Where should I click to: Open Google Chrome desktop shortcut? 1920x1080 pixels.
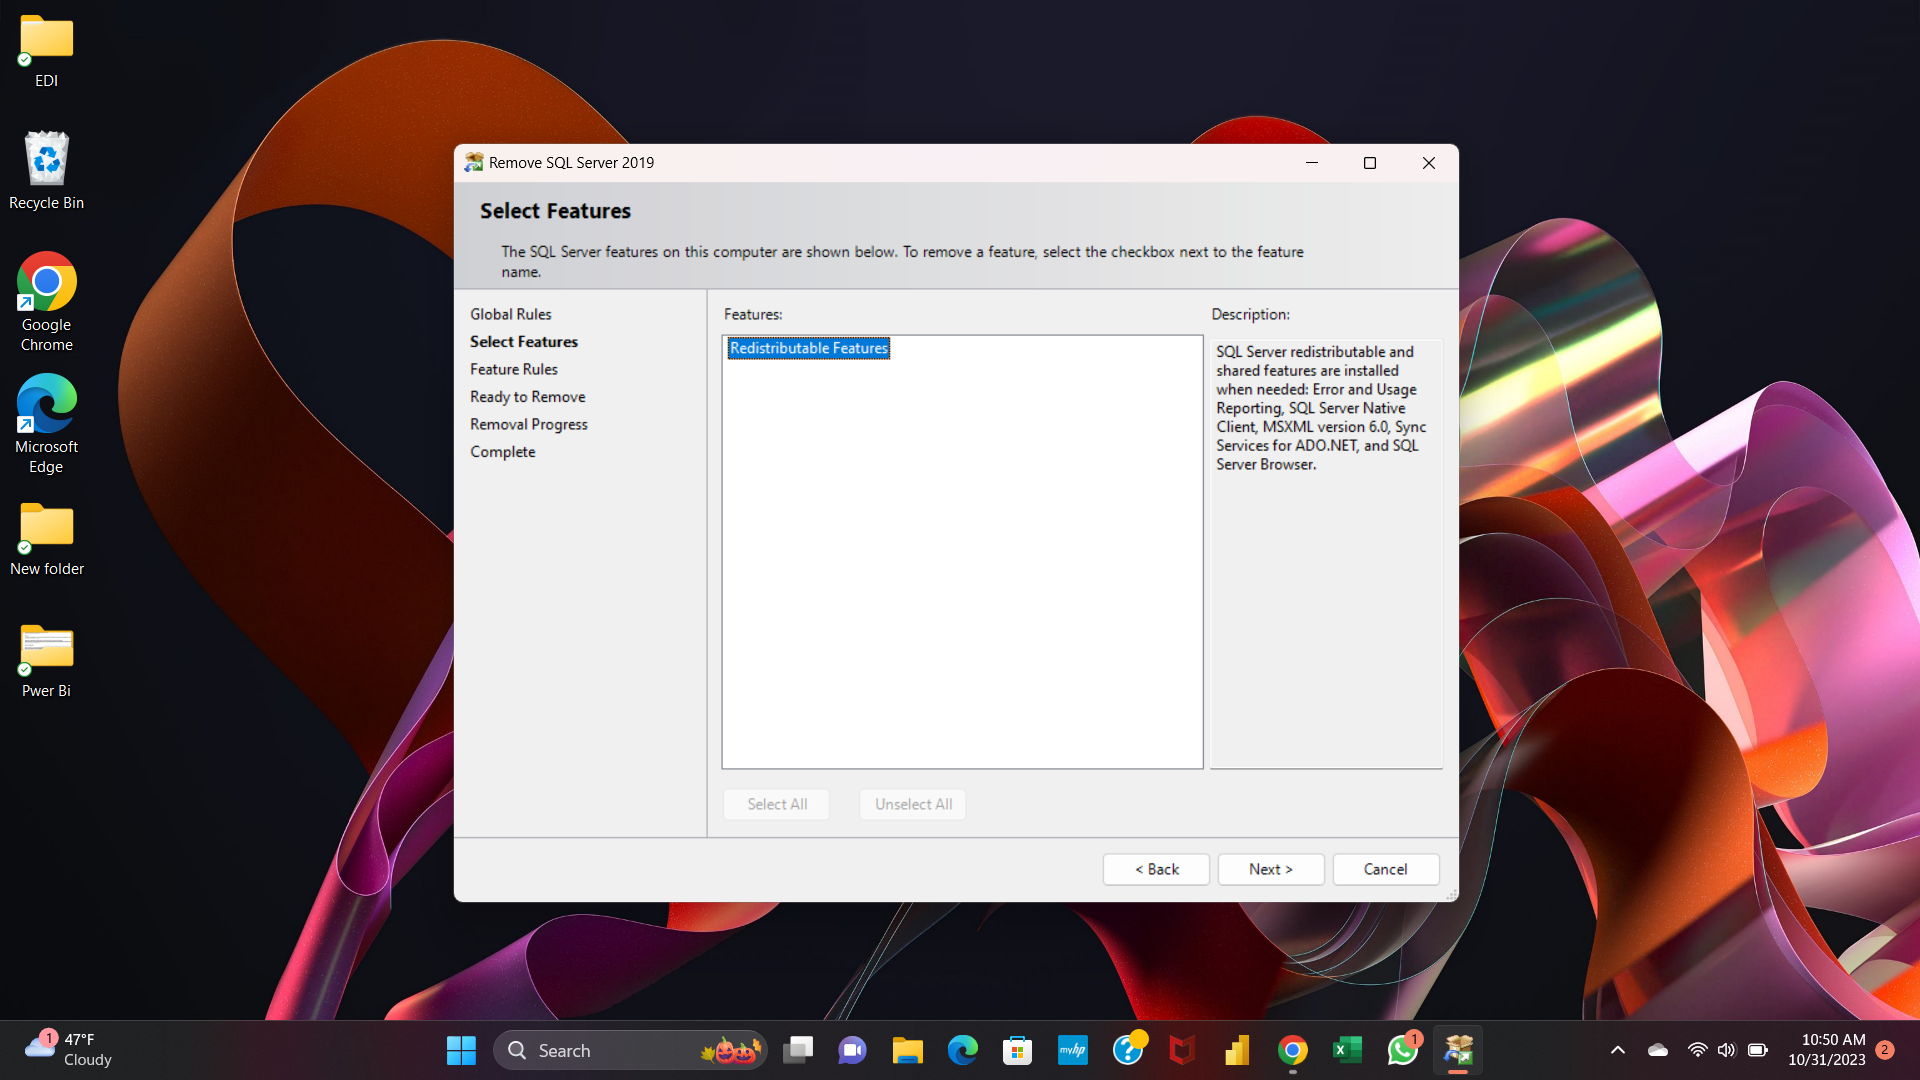click(46, 283)
